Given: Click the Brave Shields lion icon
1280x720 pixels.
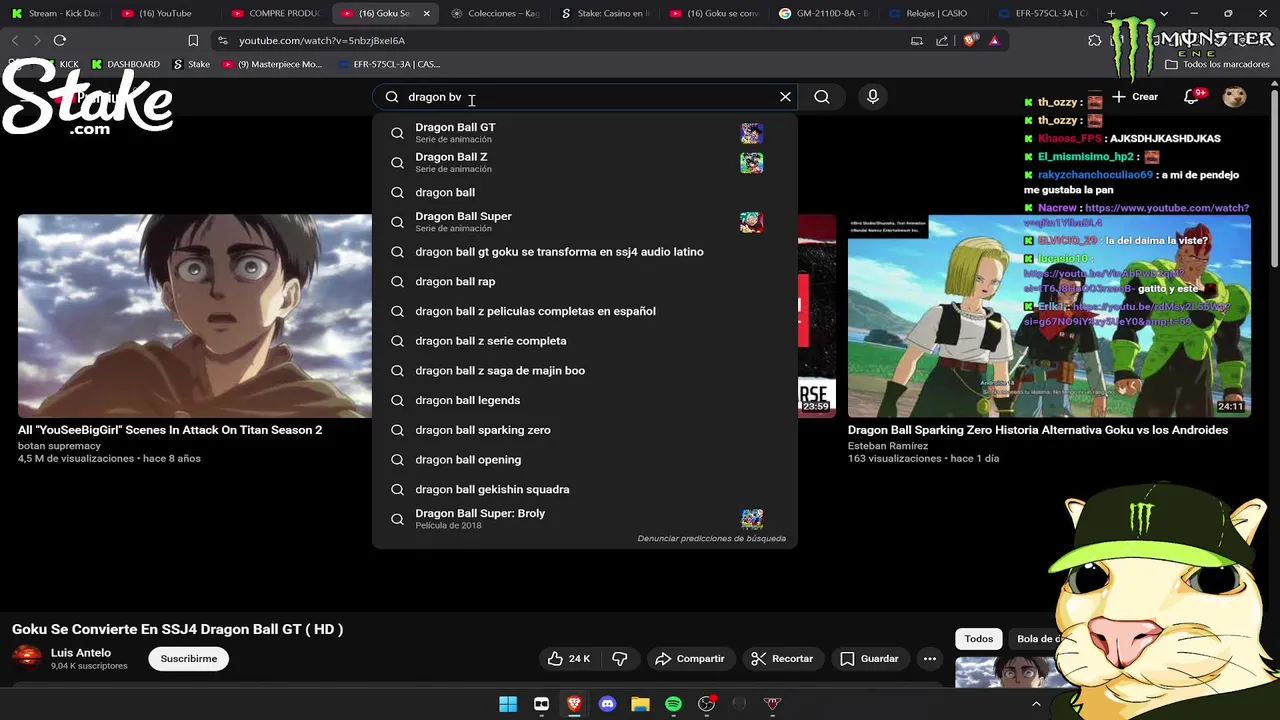Looking at the screenshot, I should pos(970,40).
